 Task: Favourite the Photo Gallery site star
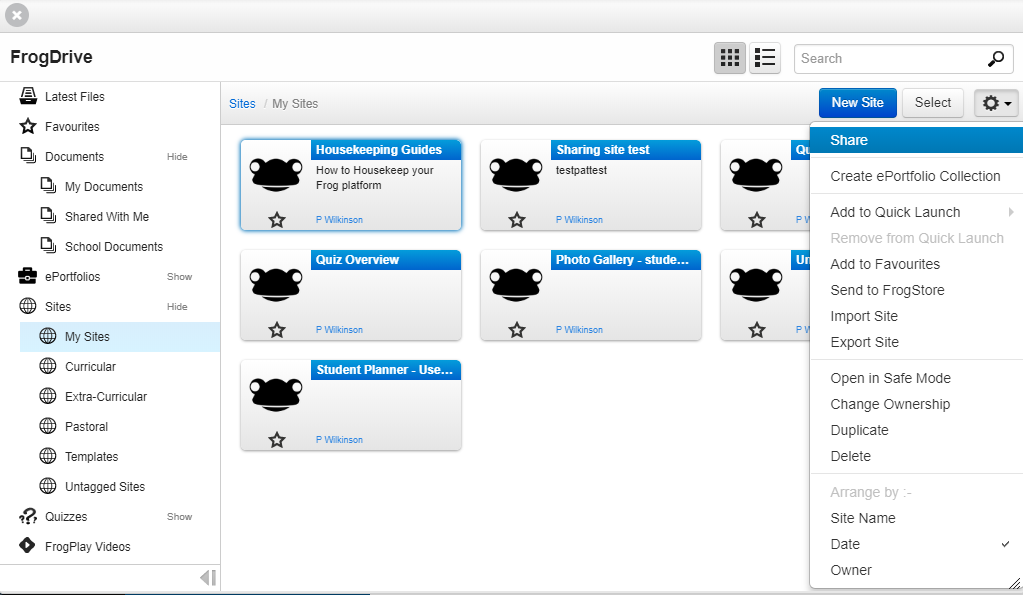tap(517, 330)
